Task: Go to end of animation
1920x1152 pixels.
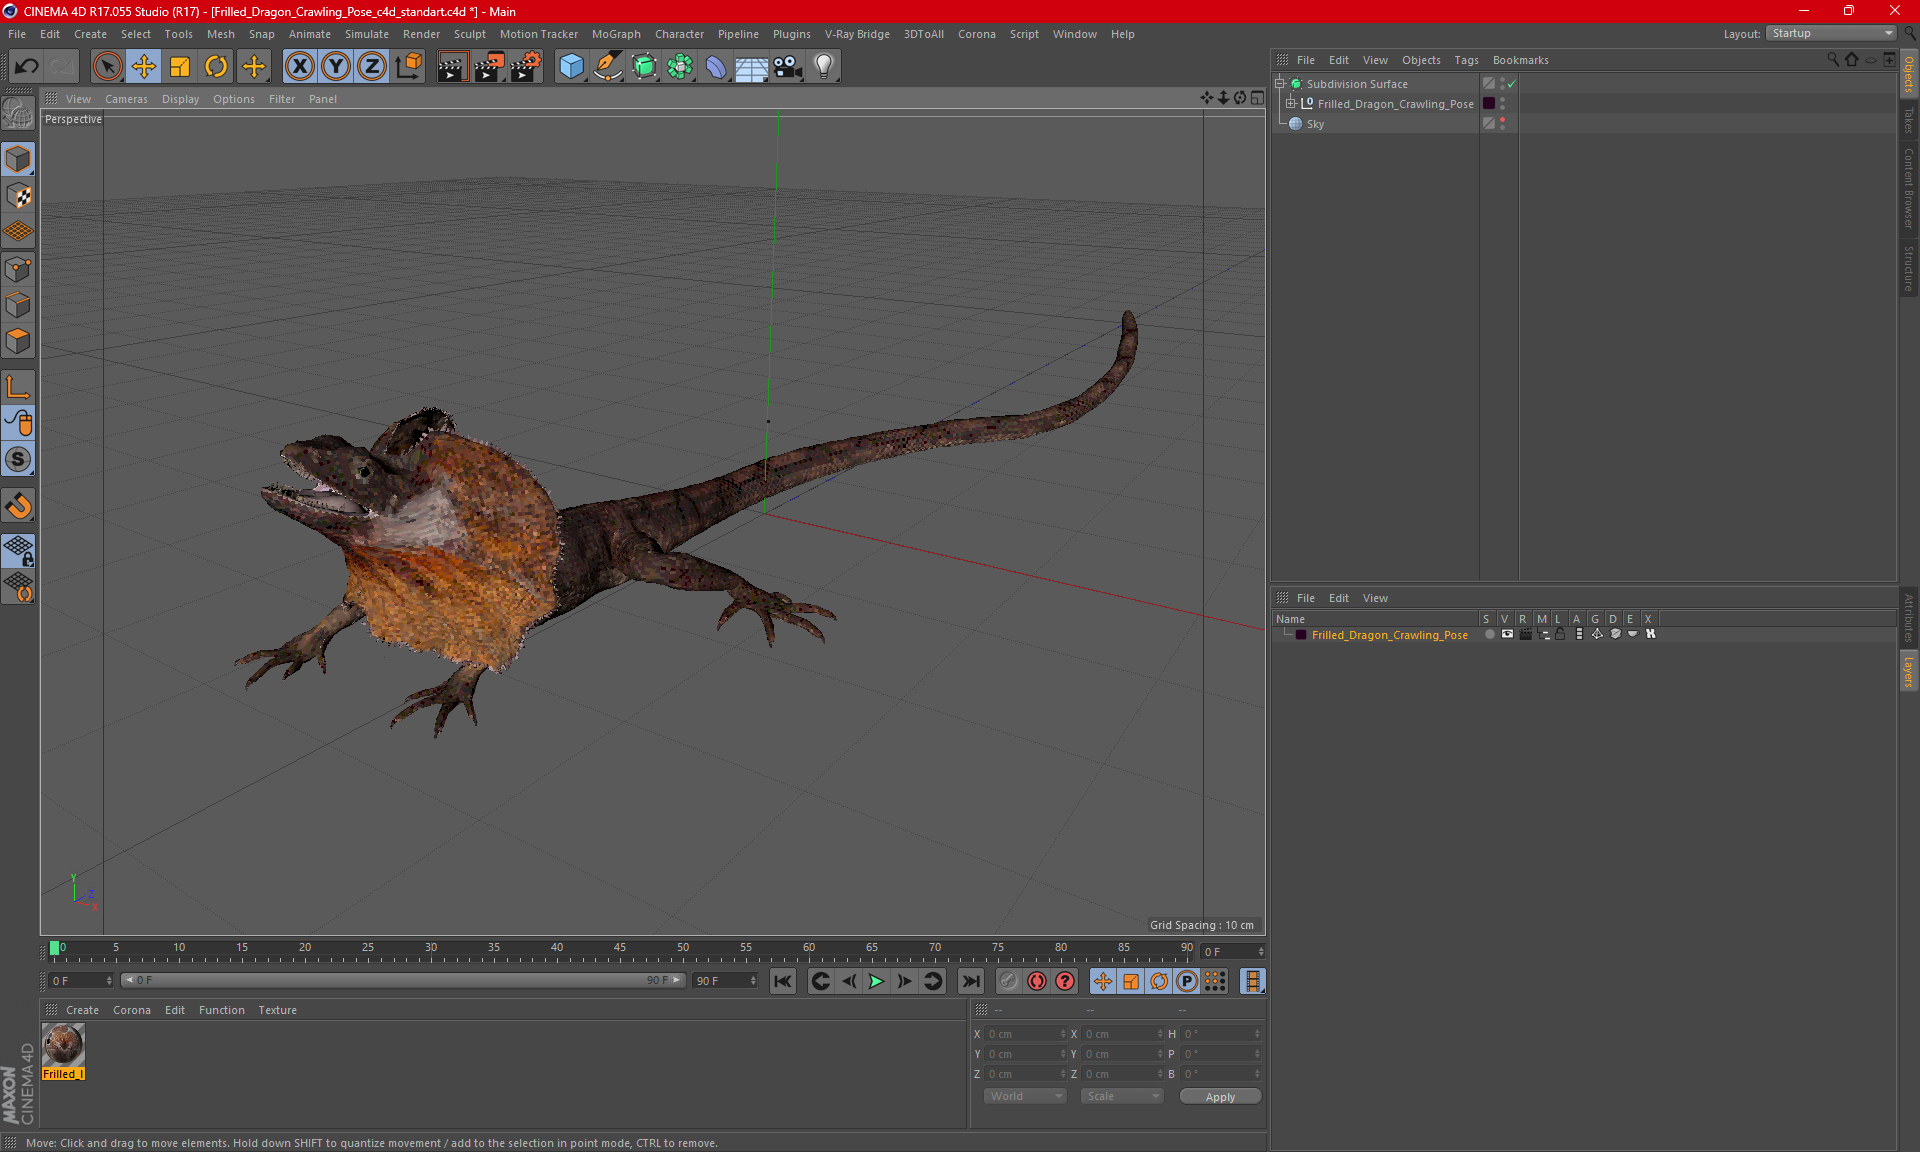Action: (x=970, y=981)
